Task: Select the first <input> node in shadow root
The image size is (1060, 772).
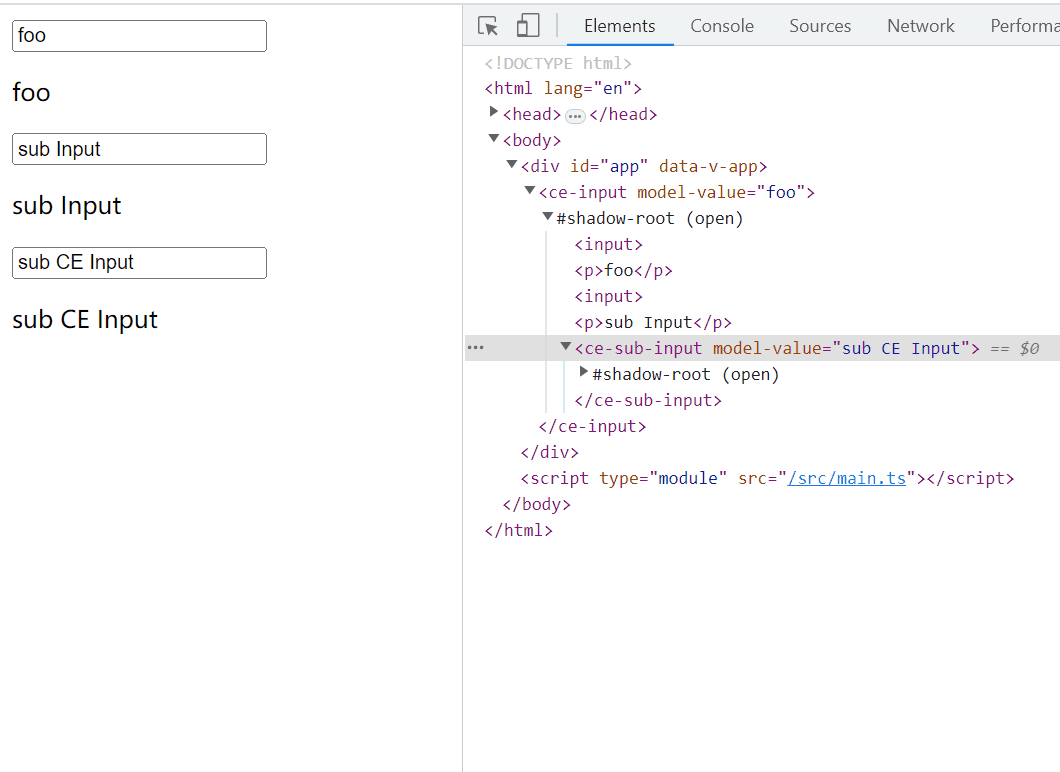Action: [608, 245]
